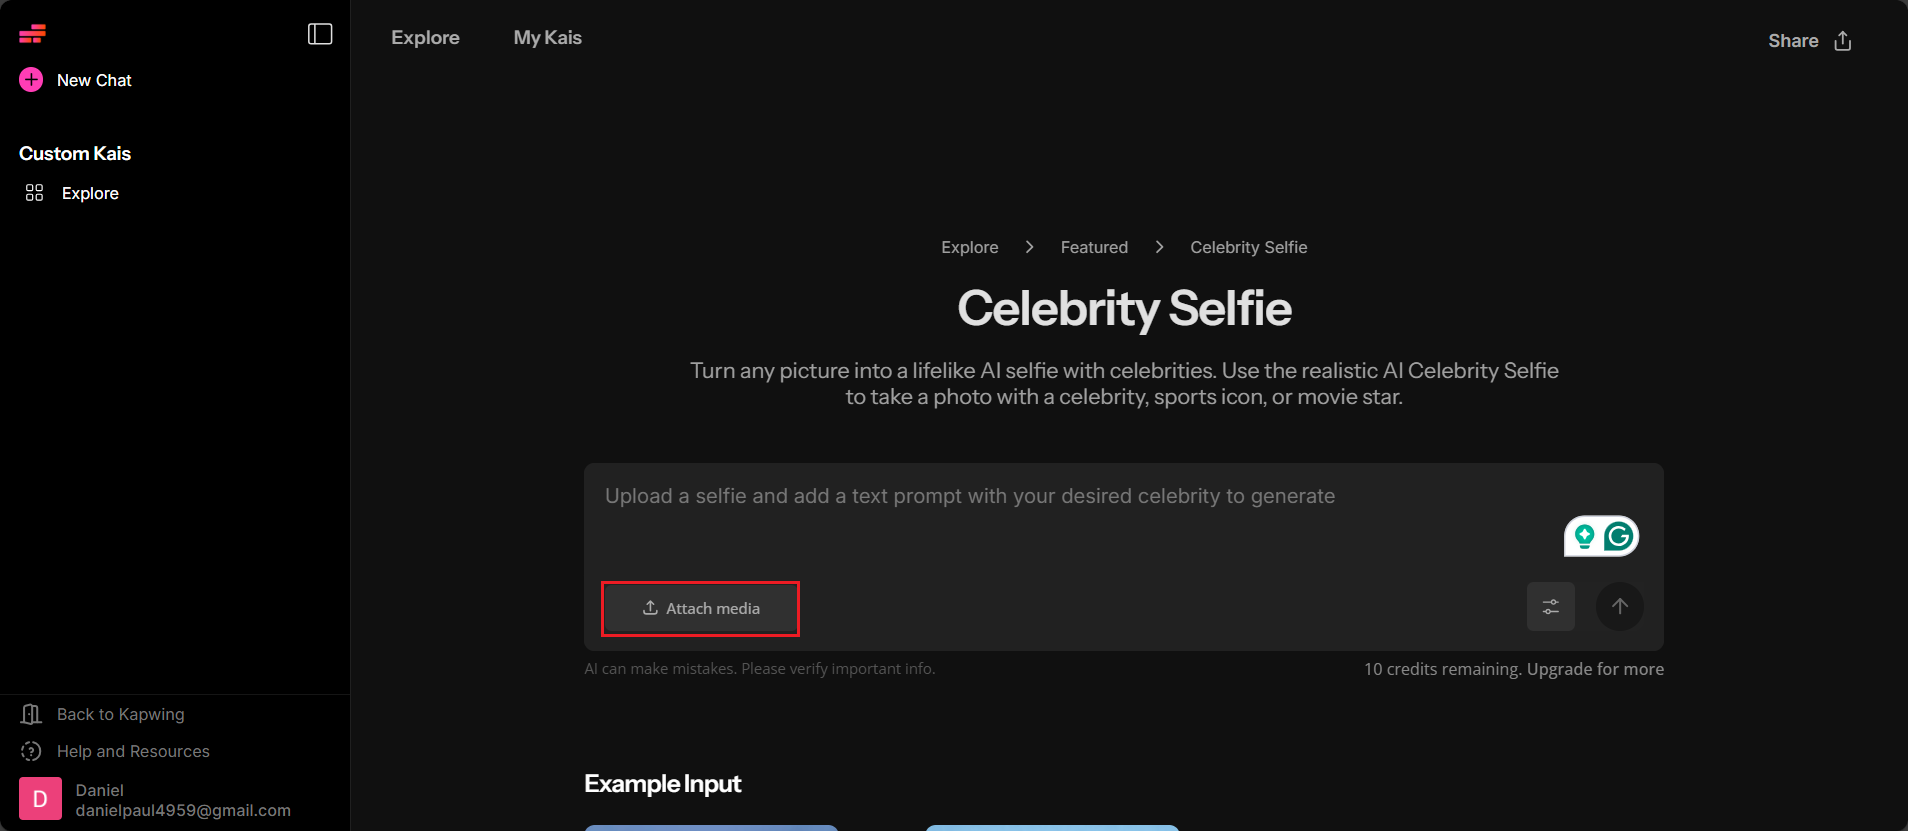Collapse the sidebar panel
The image size is (1908, 831).
click(320, 34)
